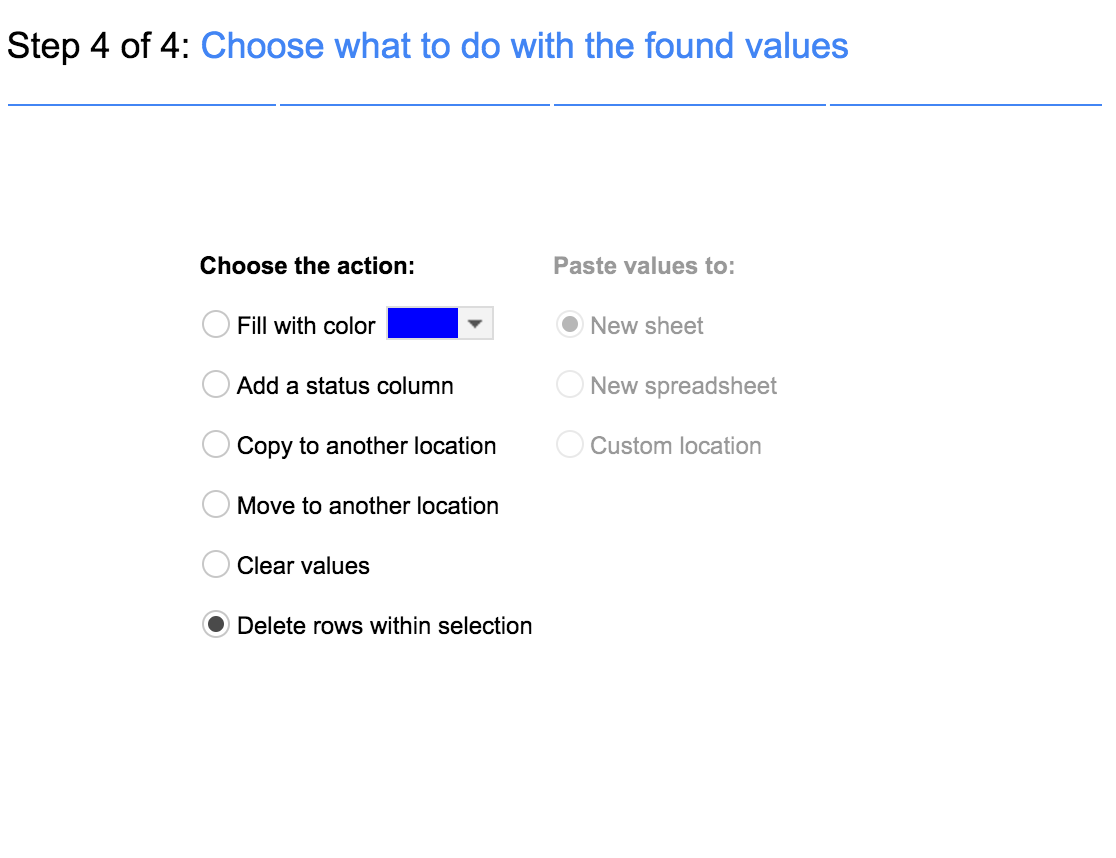This screenshot has width=1116, height=858.
Task: Choose New sheet as paste destination
Action: click(570, 325)
